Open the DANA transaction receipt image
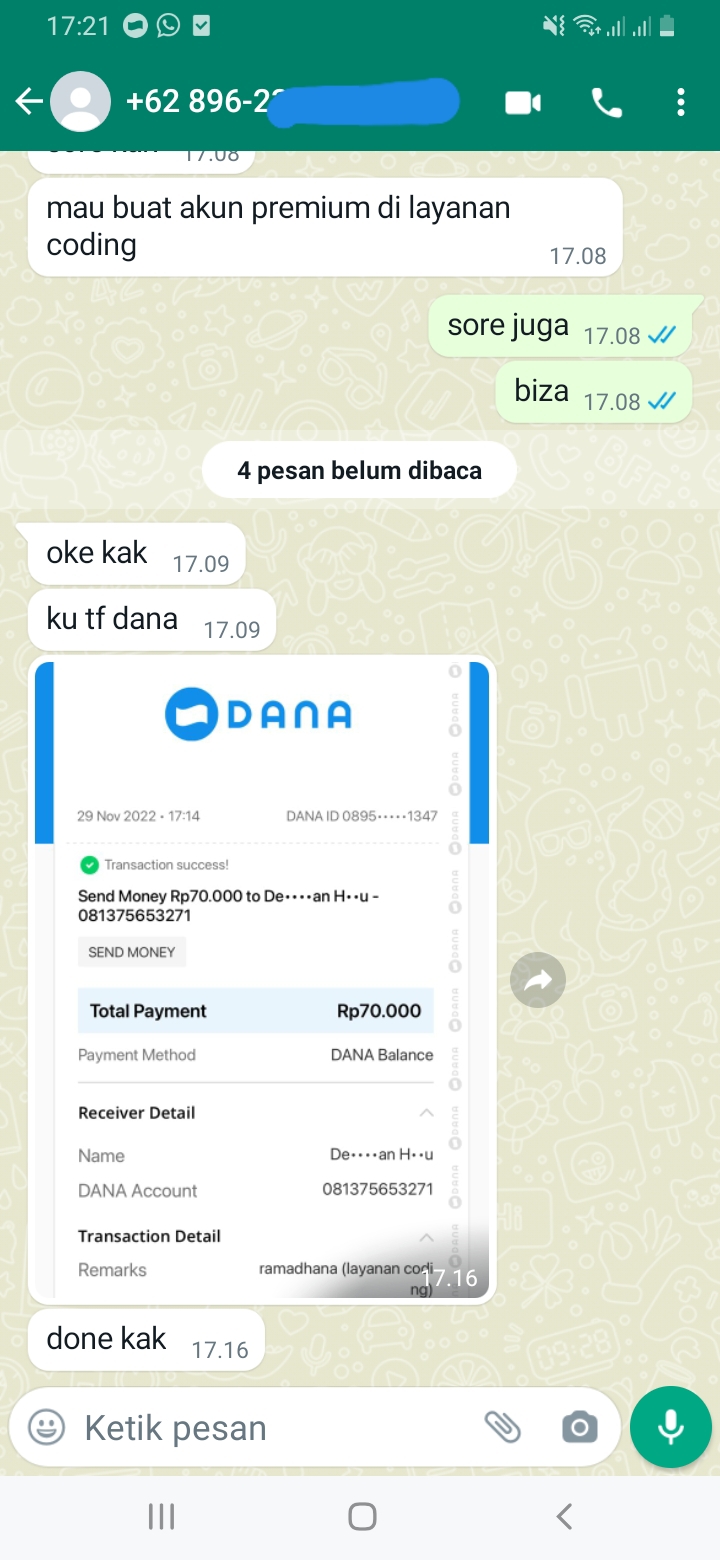Image resolution: width=720 pixels, height=1560 pixels. pos(262,979)
